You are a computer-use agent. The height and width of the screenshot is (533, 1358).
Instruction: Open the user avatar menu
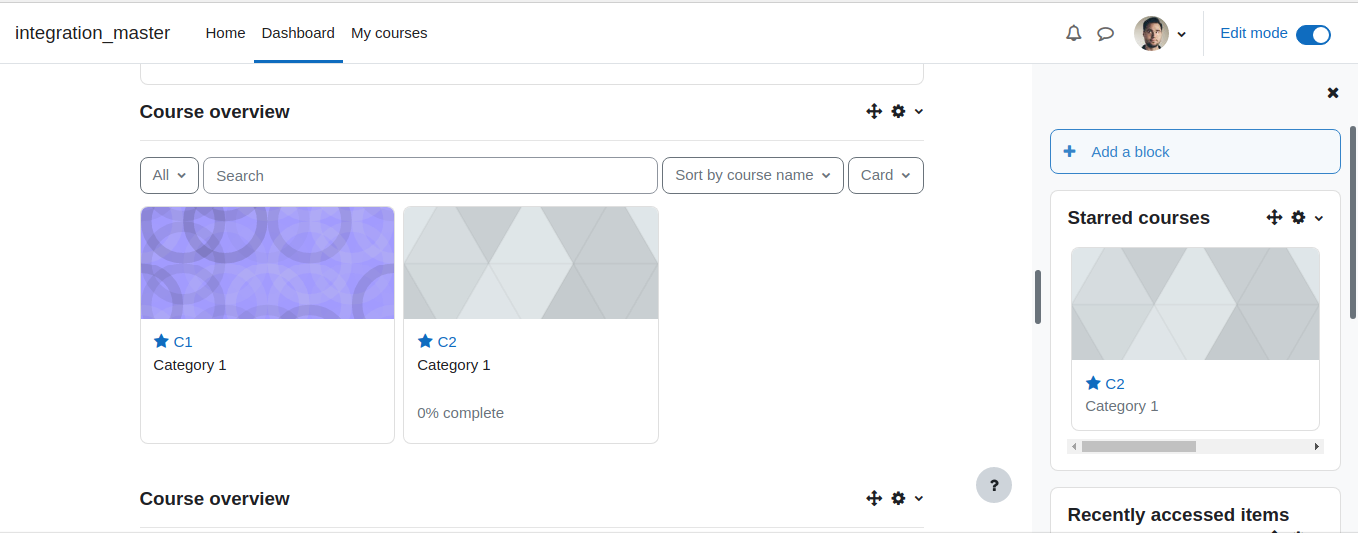pyautogui.click(x=1160, y=33)
